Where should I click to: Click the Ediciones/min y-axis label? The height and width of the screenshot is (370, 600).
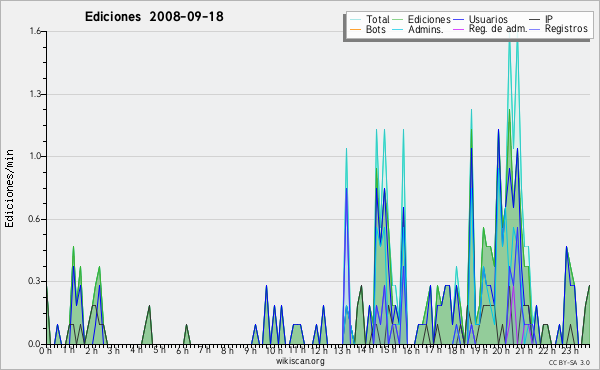coord(9,188)
